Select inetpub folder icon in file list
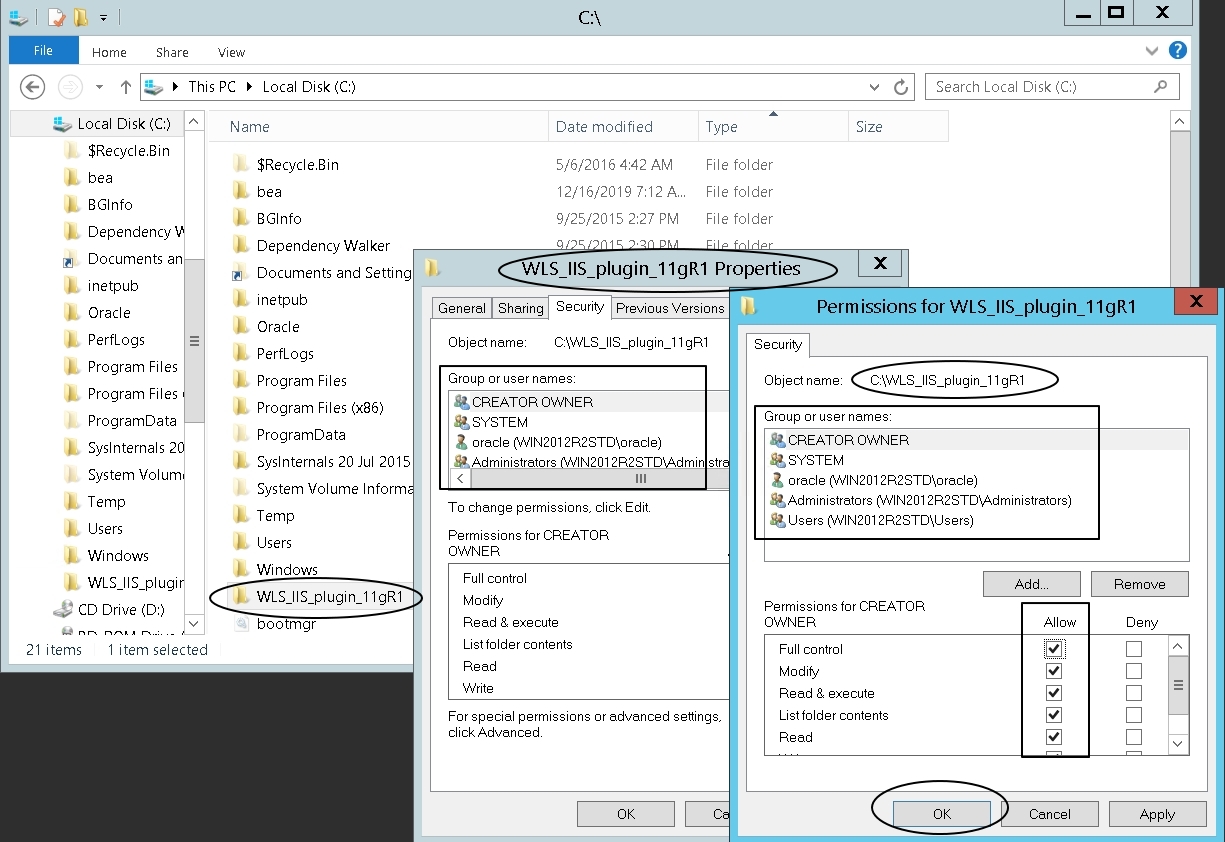Viewport: 1225px width, 842px height. 241,299
